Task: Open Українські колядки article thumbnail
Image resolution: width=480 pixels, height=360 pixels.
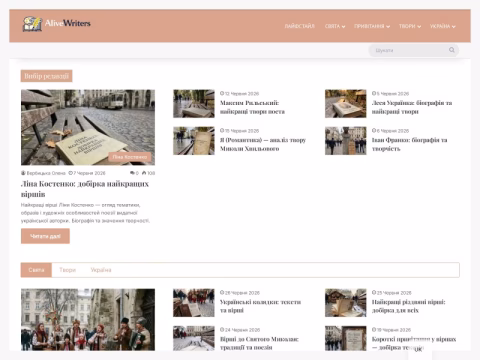Action: click(x=194, y=303)
